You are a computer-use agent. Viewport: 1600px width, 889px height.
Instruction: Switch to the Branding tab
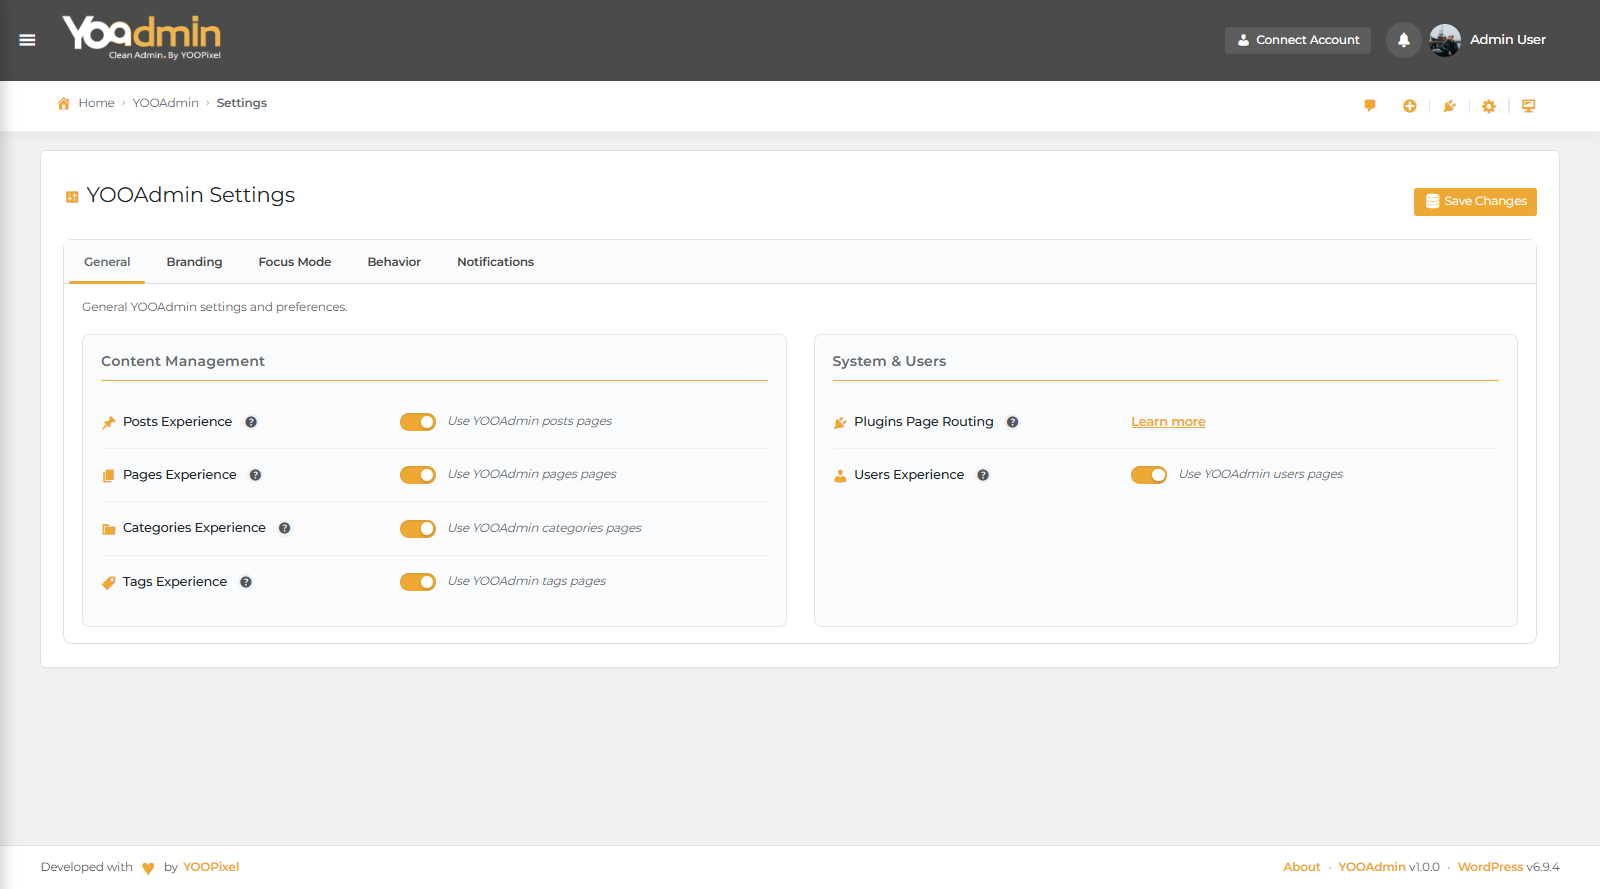[x=194, y=262]
